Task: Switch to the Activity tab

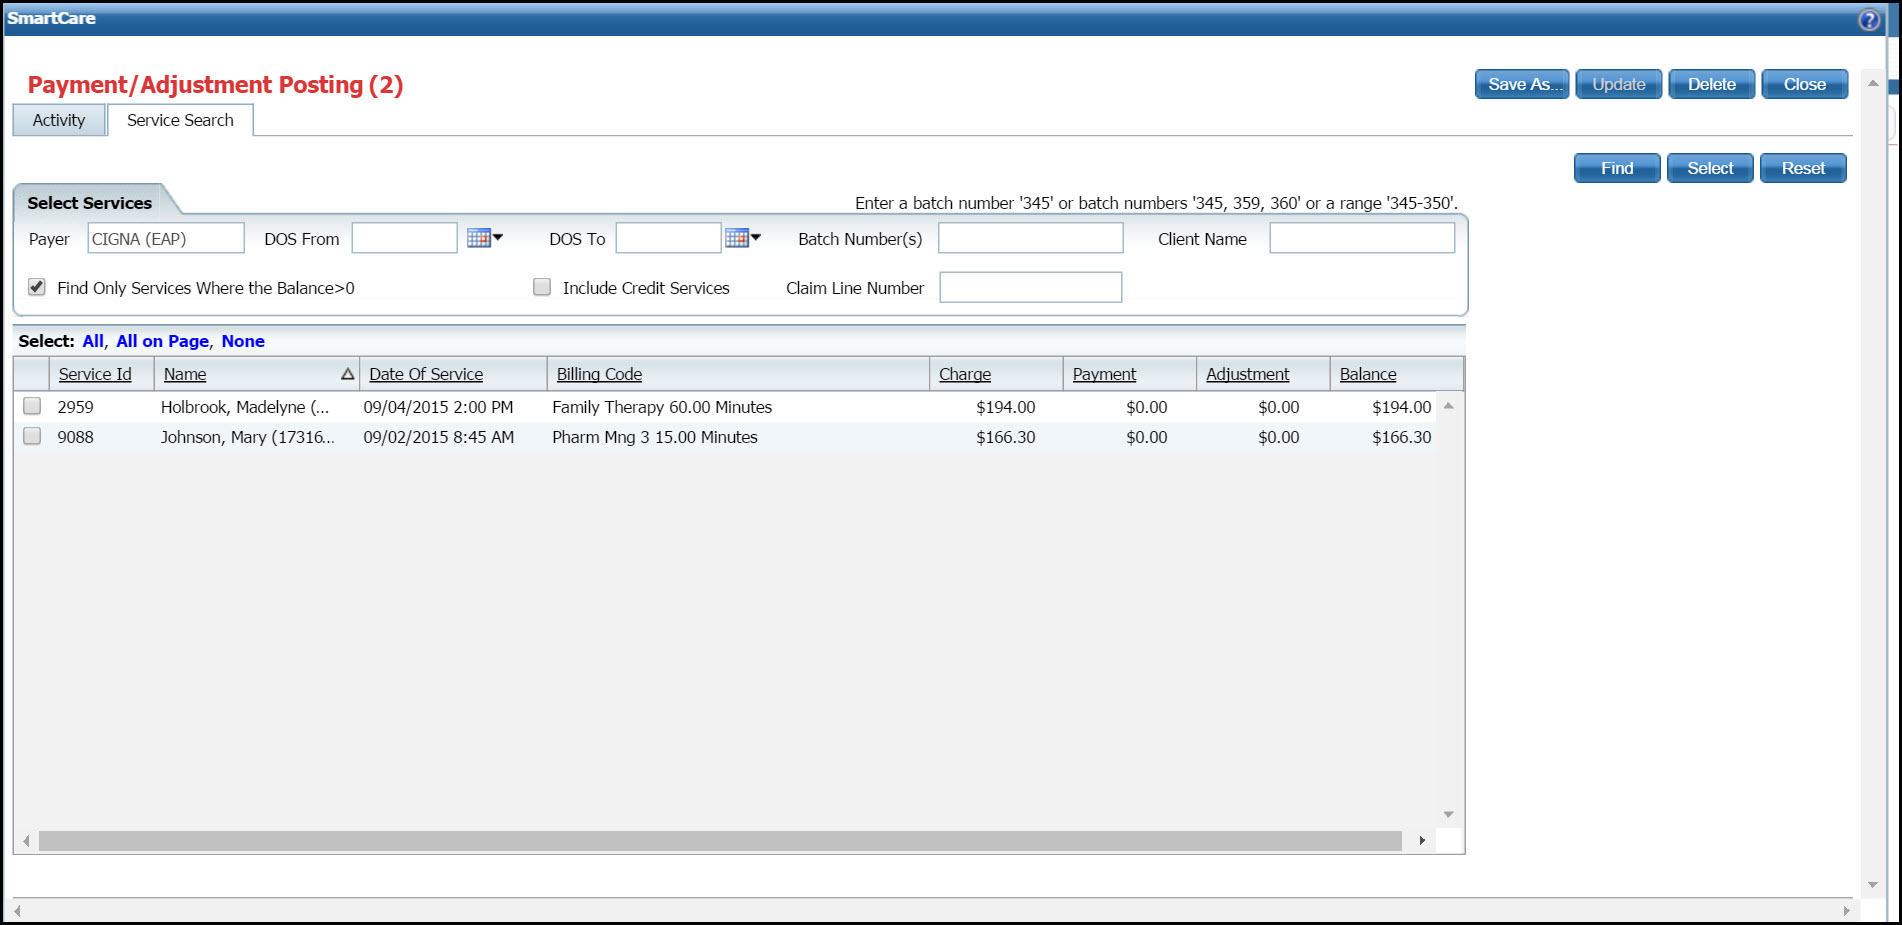Action: pyautogui.click(x=59, y=120)
